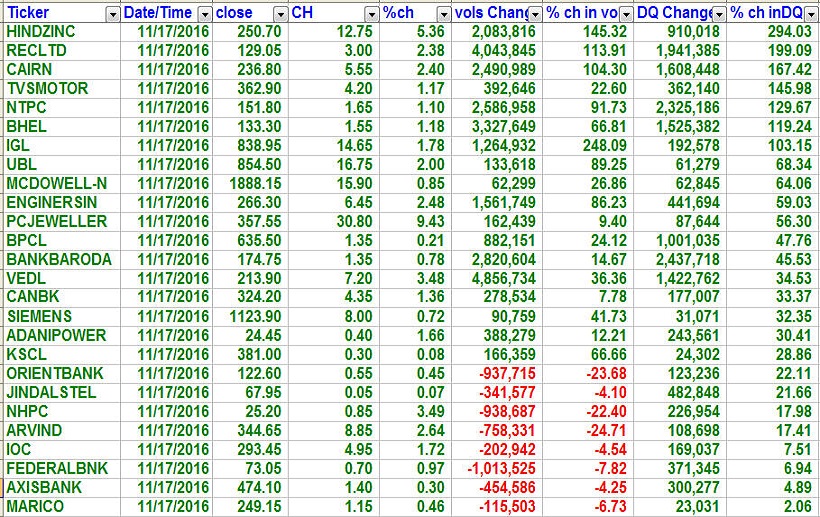Expand the DQ Change filter arrow
The height and width of the screenshot is (517, 820).
[718, 13]
